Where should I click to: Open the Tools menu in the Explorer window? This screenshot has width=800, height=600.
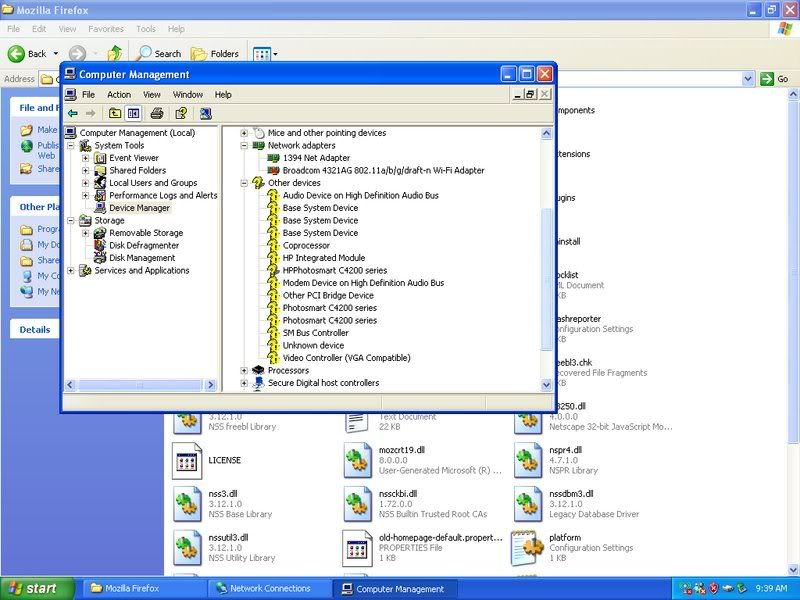146,29
